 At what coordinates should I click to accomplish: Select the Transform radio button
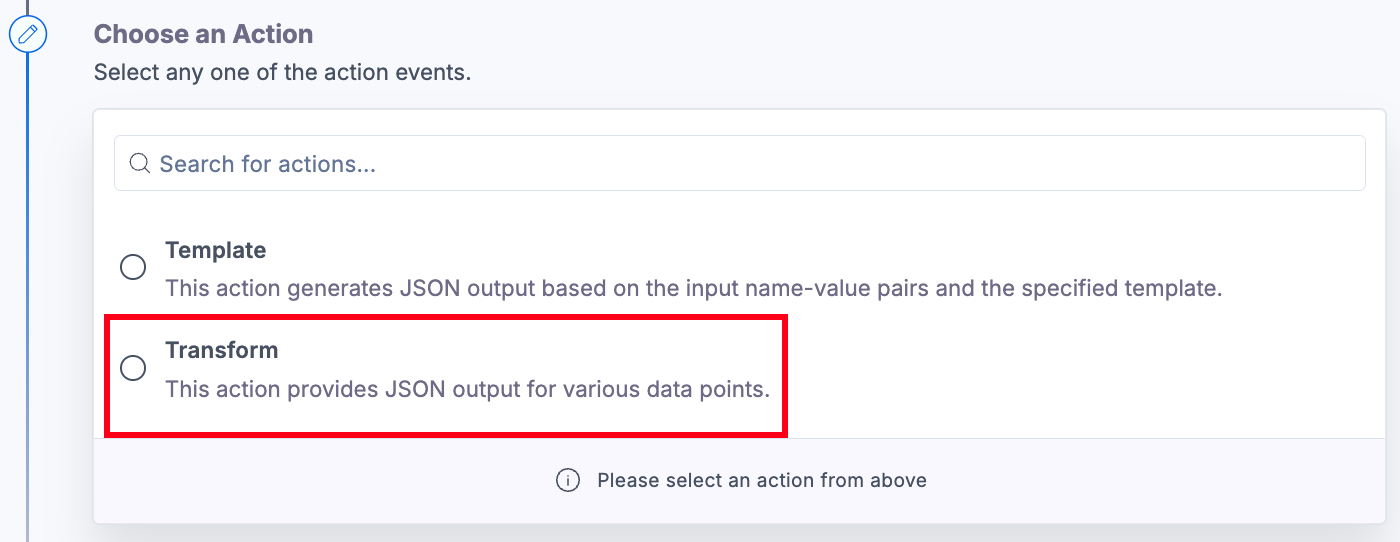[133, 368]
